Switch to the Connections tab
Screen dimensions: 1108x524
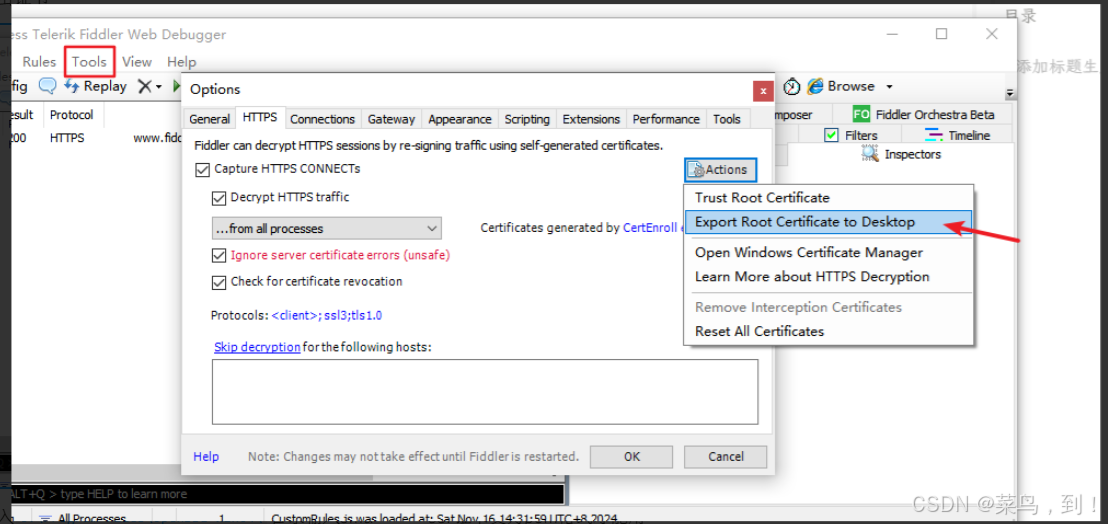(322, 119)
